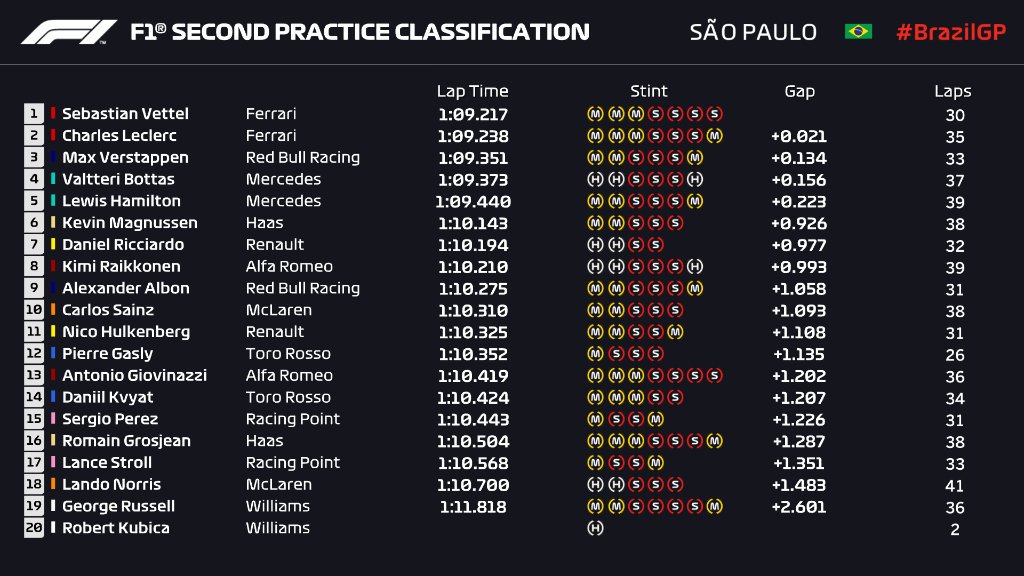Click the Brazil flag icon
Image resolution: width=1024 pixels, height=576 pixels.
tap(858, 32)
